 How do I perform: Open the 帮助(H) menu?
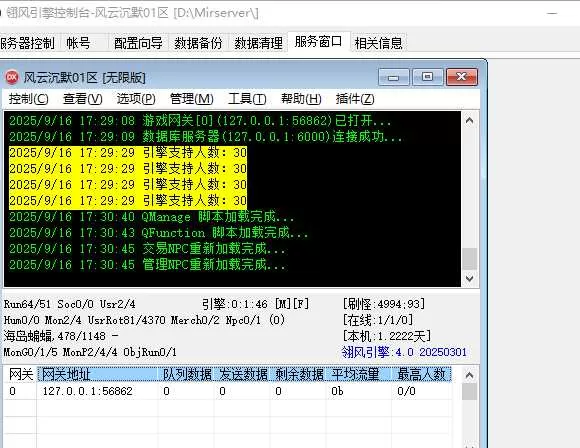coord(301,99)
